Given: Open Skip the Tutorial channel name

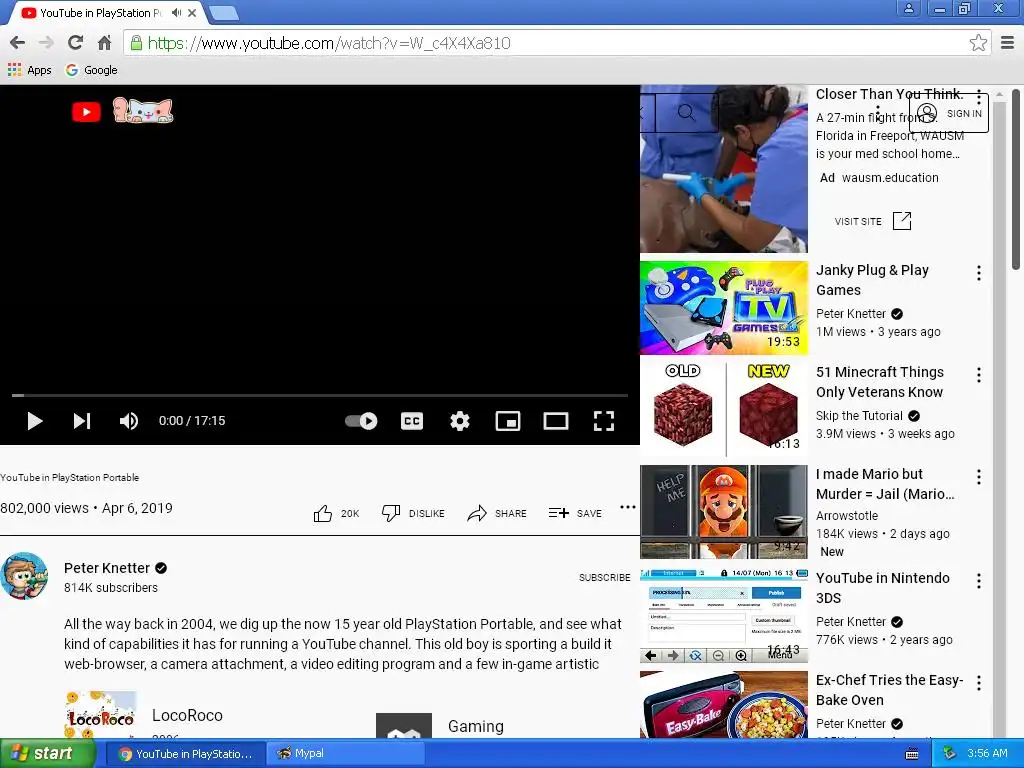Looking at the screenshot, I should 859,416.
